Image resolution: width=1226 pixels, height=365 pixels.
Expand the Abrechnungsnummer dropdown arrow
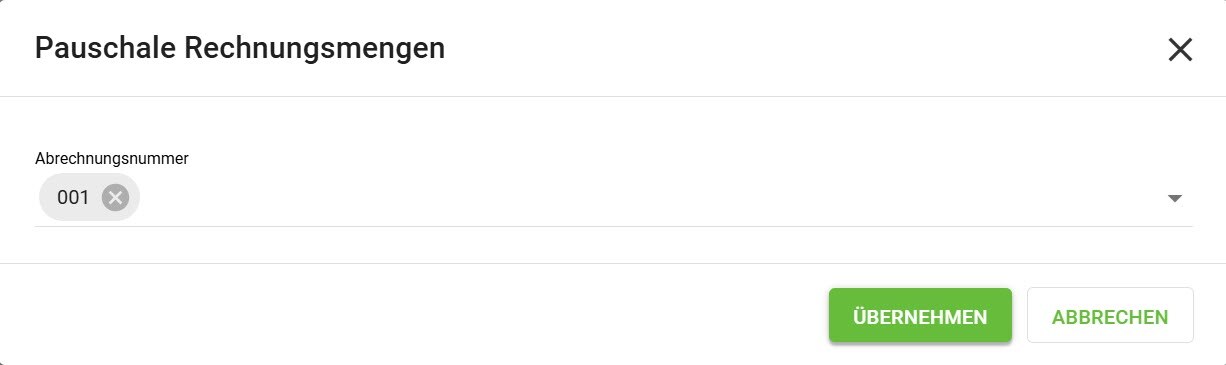[x=1175, y=198]
